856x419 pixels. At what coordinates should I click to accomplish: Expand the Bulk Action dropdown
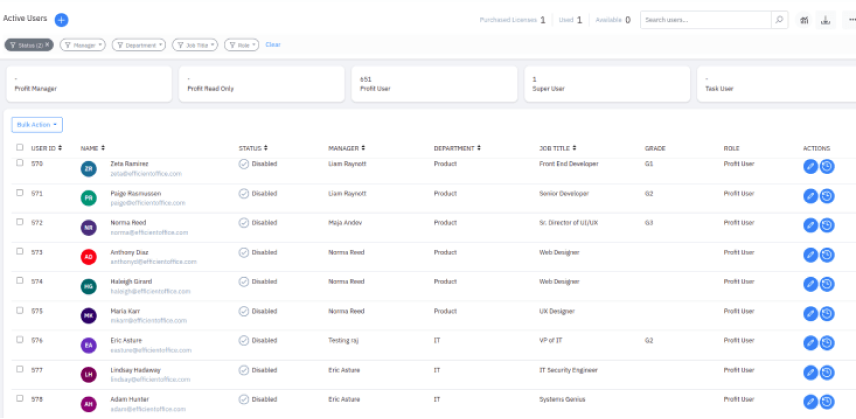(x=37, y=125)
